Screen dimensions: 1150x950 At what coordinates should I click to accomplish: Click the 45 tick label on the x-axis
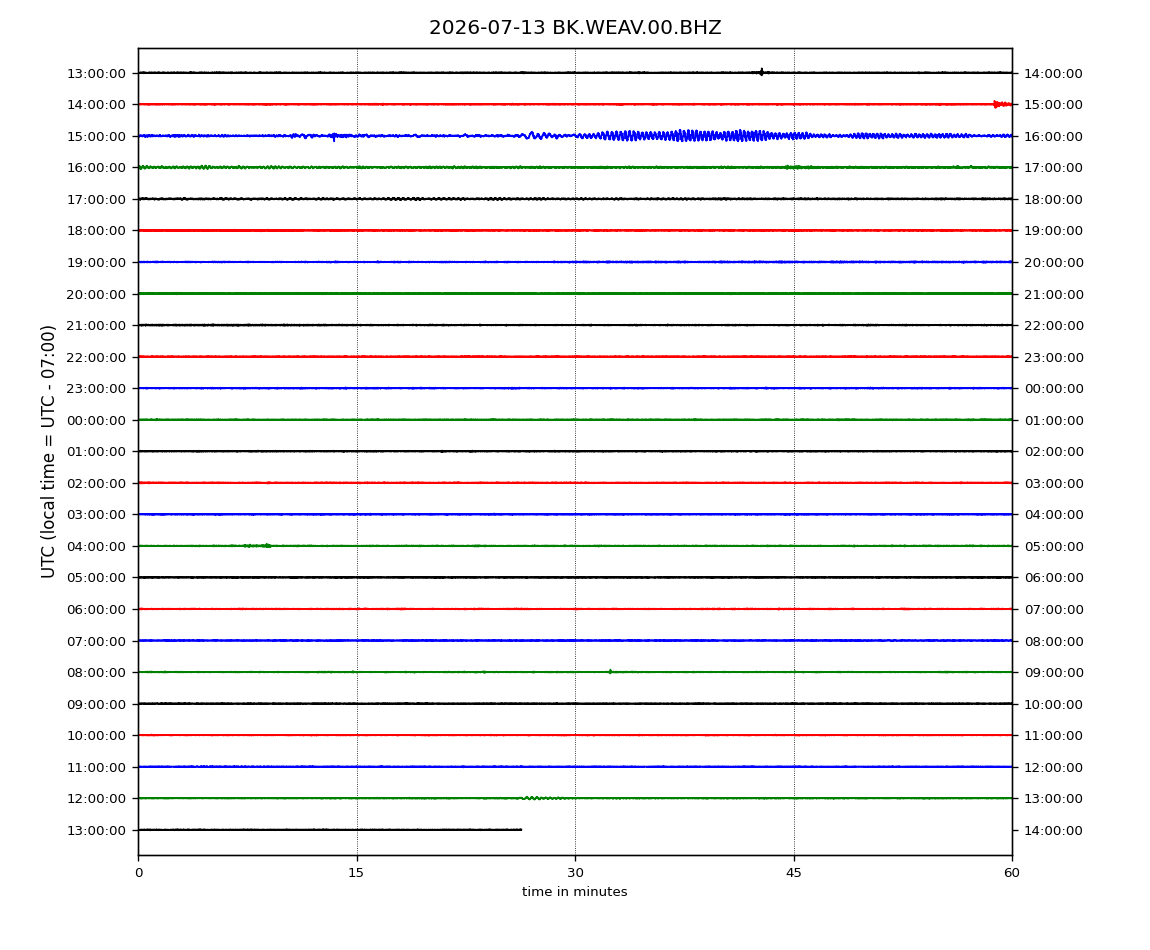pos(794,873)
